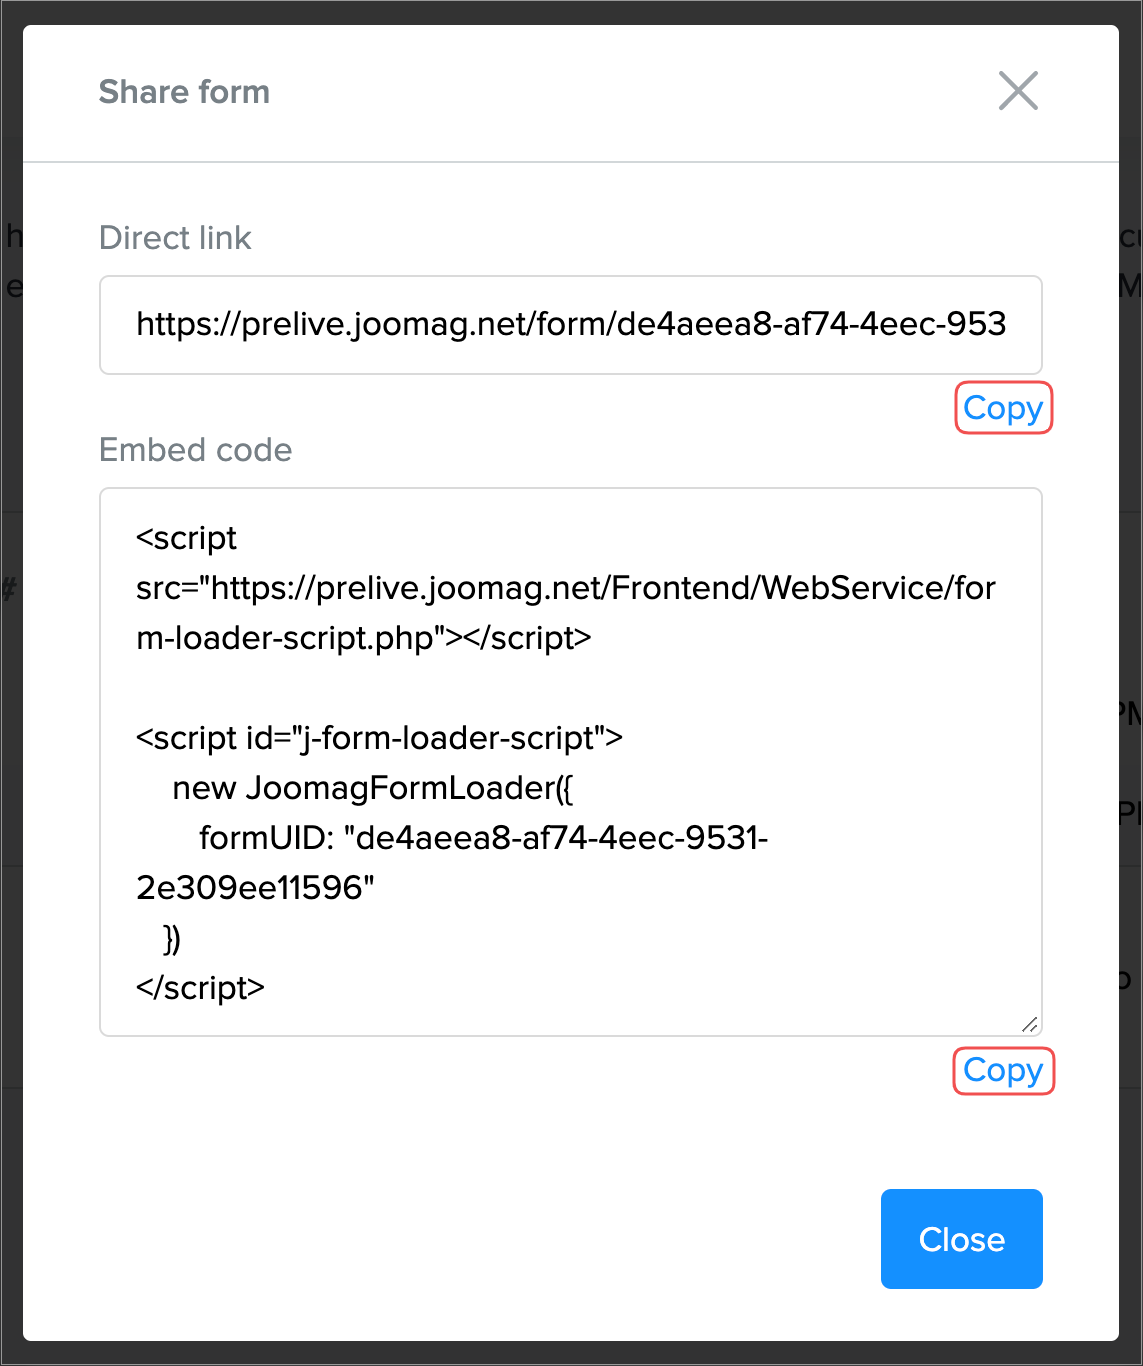Image resolution: width=1143 pixels, height=1366 pixels.
Task: Click the "Share form" dialog title
Action: 184,92
